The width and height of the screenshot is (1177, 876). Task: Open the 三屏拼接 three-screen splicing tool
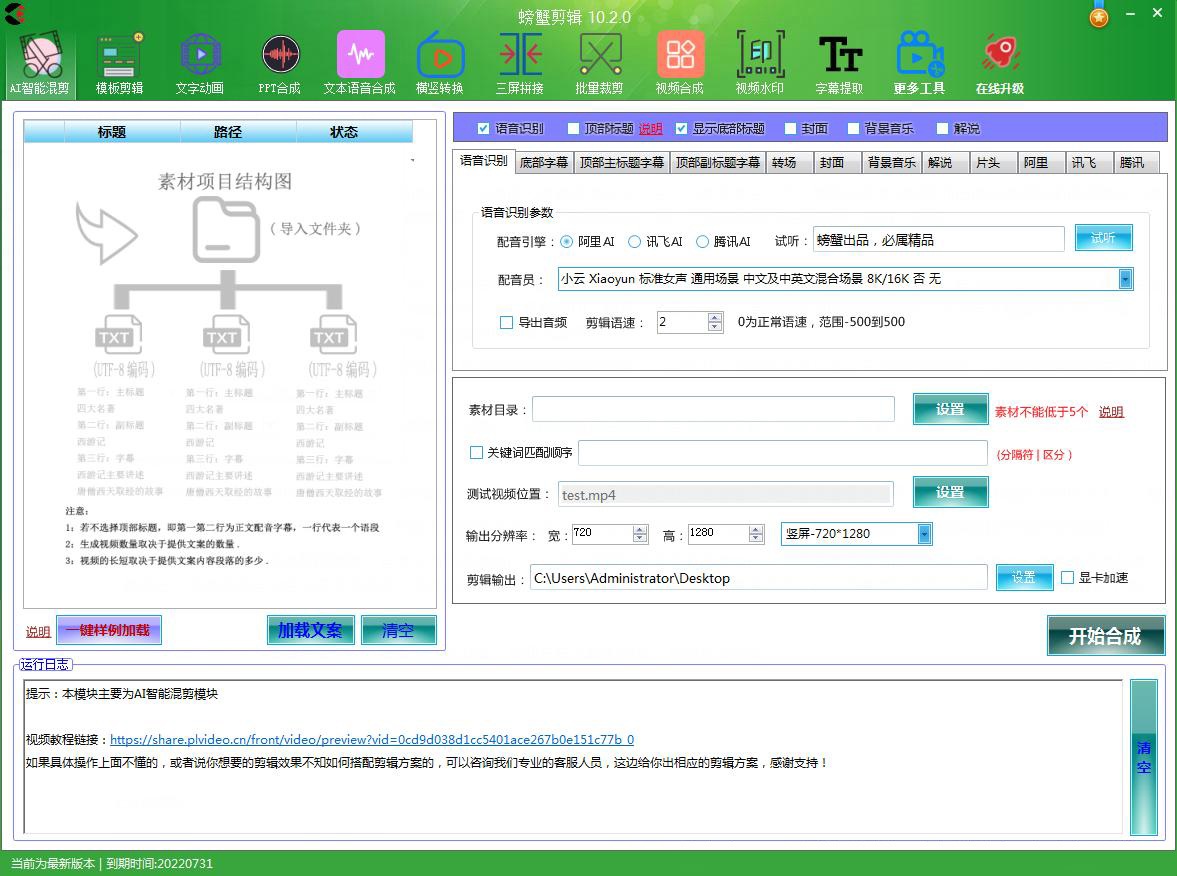pos(520,62)
